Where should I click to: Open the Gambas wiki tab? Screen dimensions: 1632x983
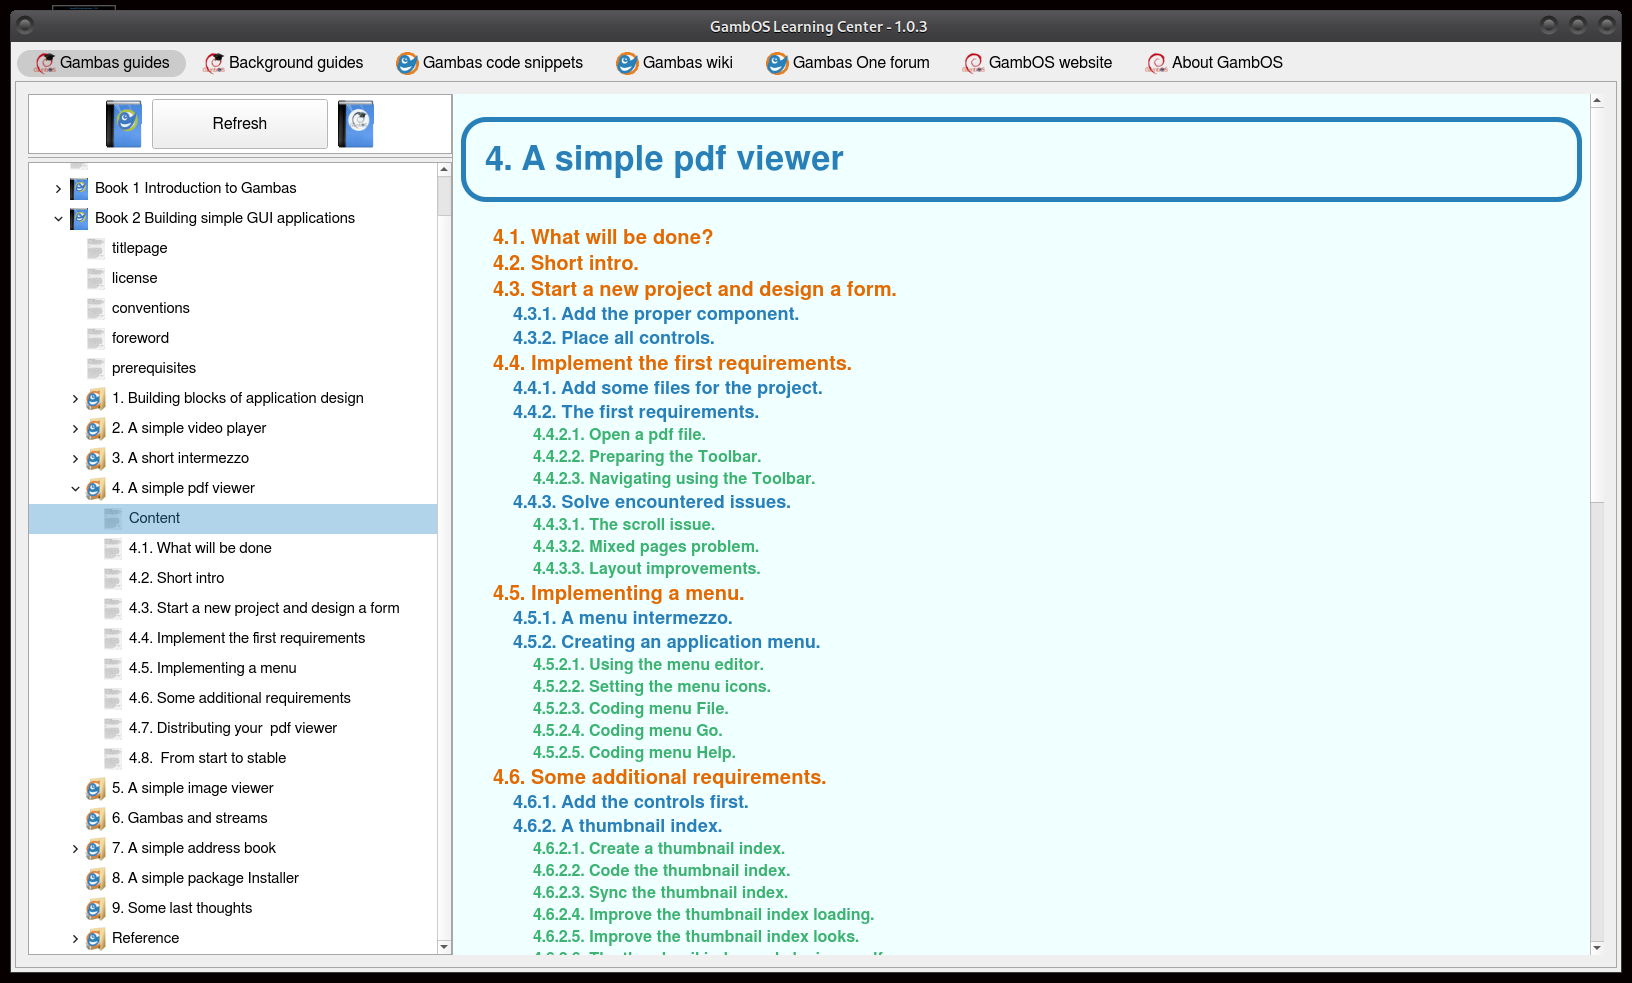675,63
